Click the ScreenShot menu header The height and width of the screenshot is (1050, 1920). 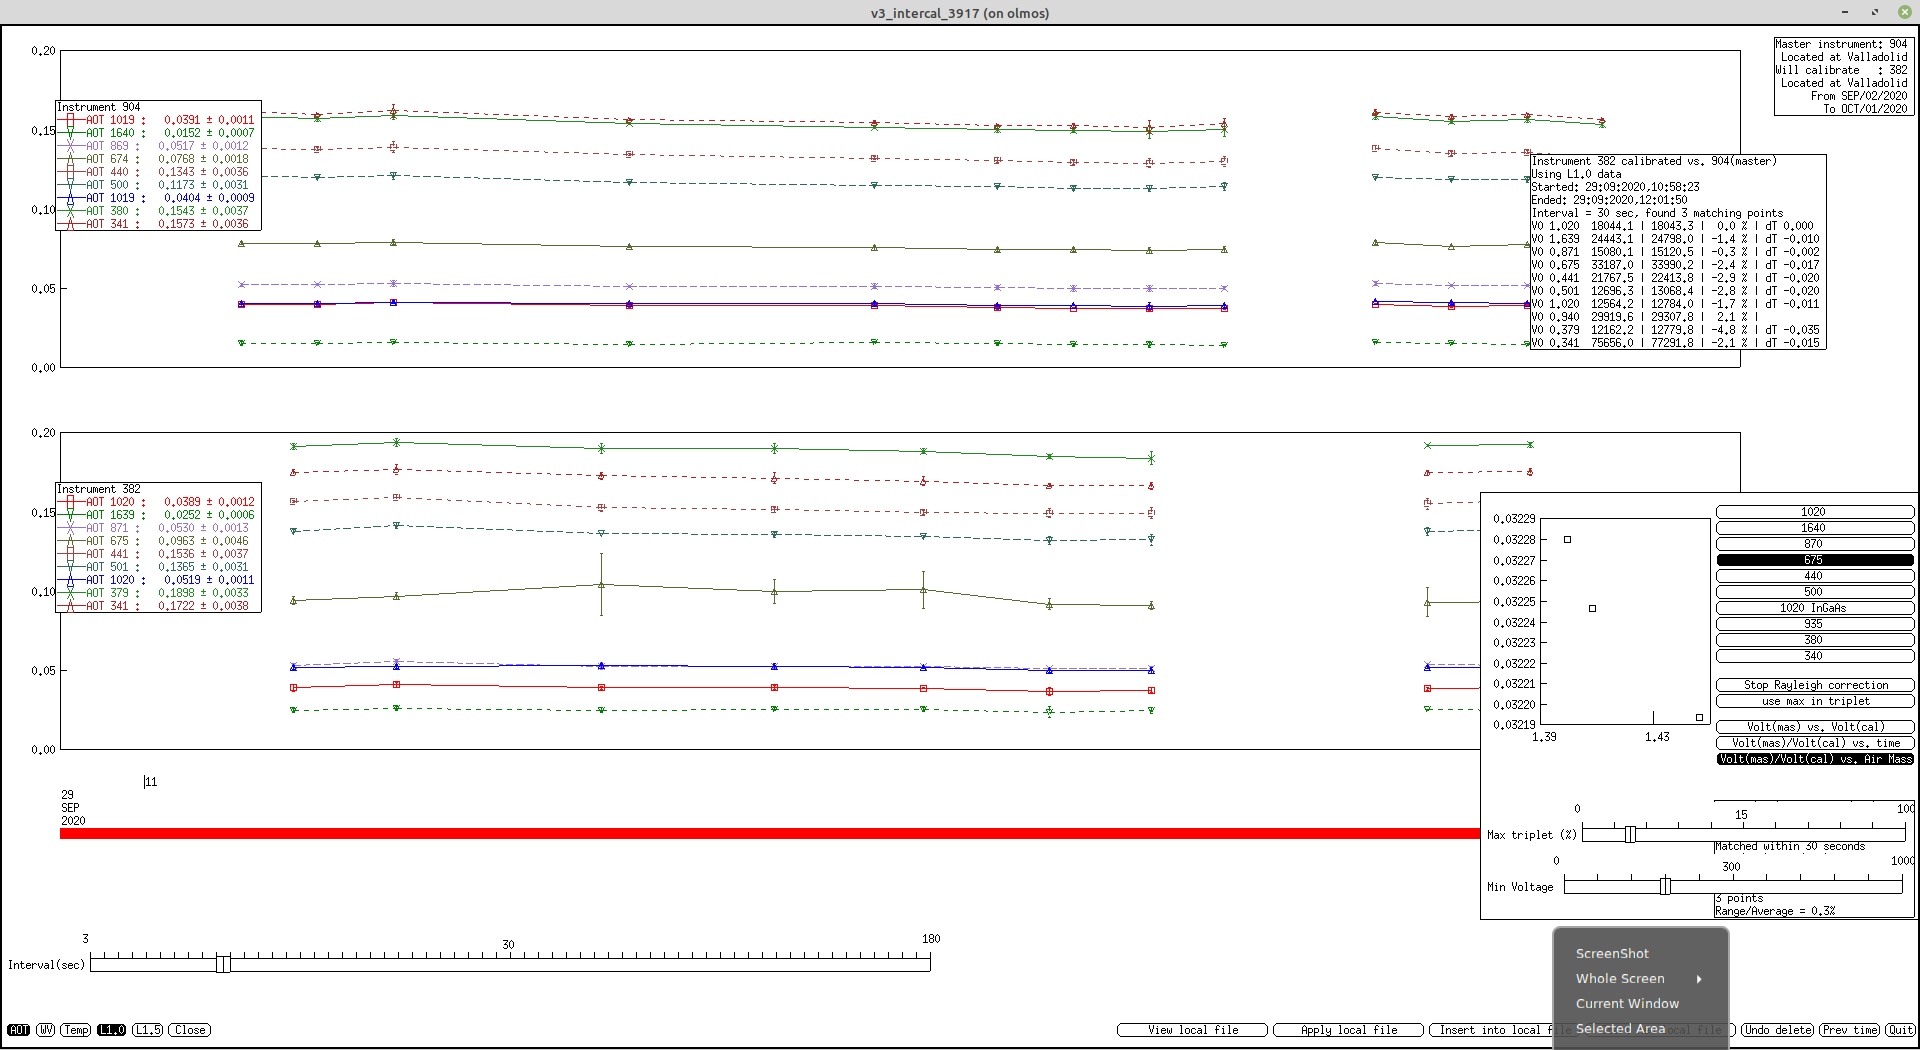pyautogui.click(x=1612, y=954)
